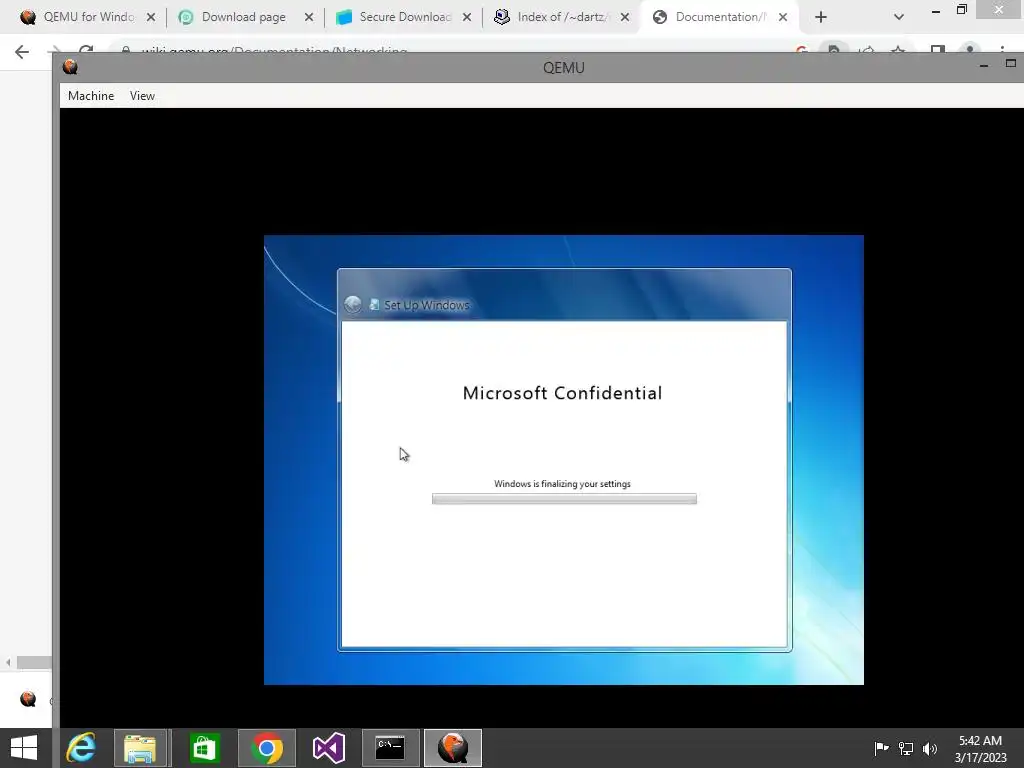Expand the Chrome tab search dropdown
The image size is (1024, 768).
[x=899, y=18]
